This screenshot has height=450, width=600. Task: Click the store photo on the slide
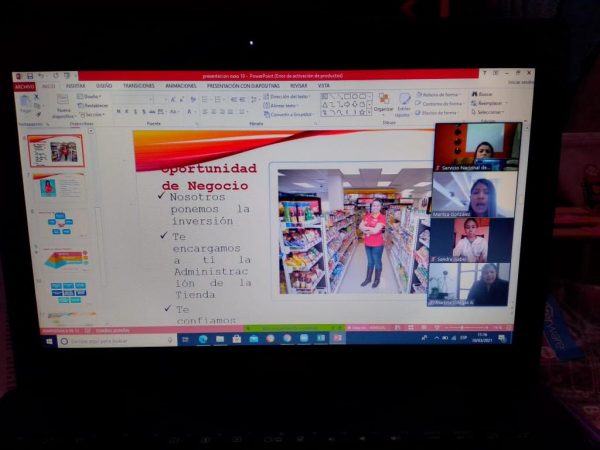[x=350, y=229]
